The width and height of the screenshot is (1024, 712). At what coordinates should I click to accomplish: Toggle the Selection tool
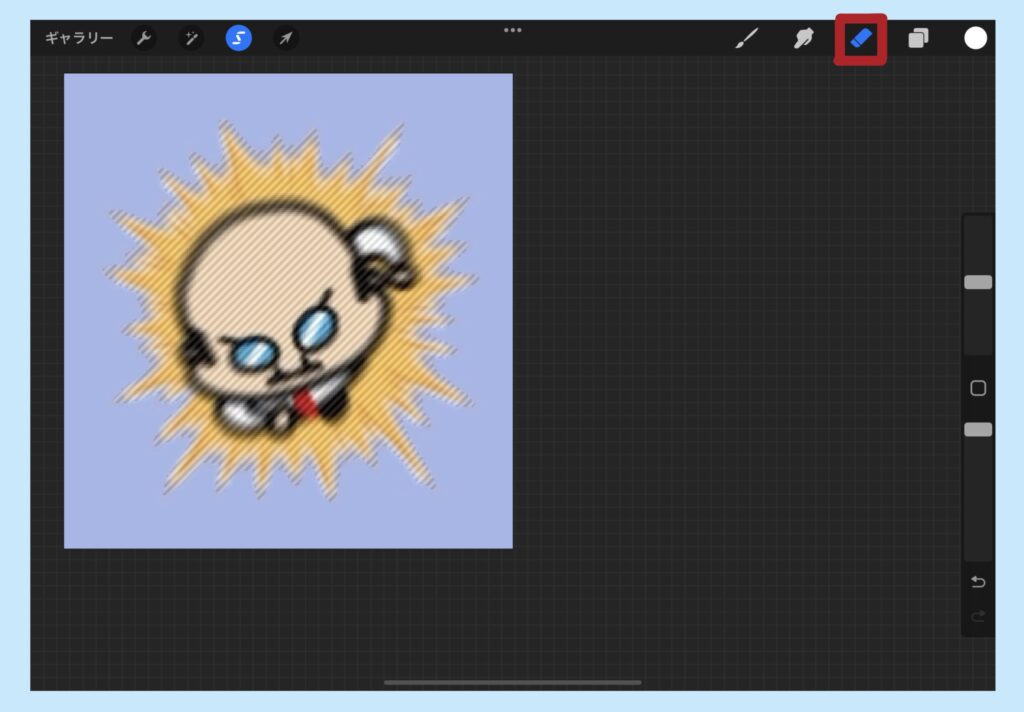[x=239, y=39]
